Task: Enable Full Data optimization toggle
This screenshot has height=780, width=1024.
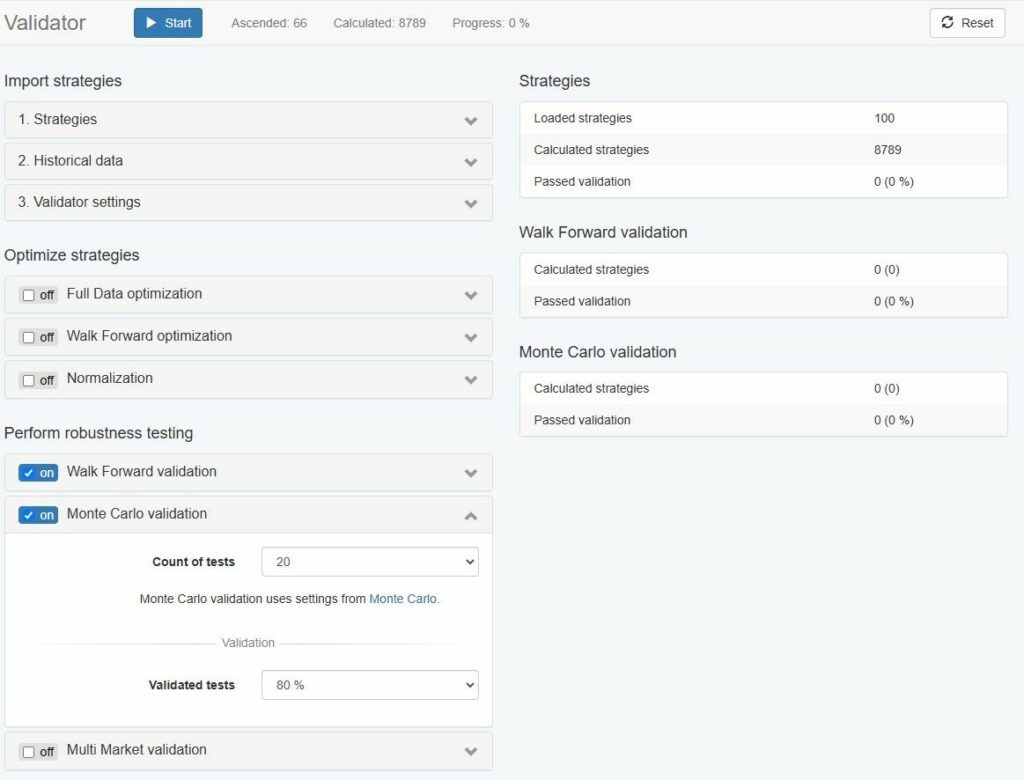Action: [38, 295]
